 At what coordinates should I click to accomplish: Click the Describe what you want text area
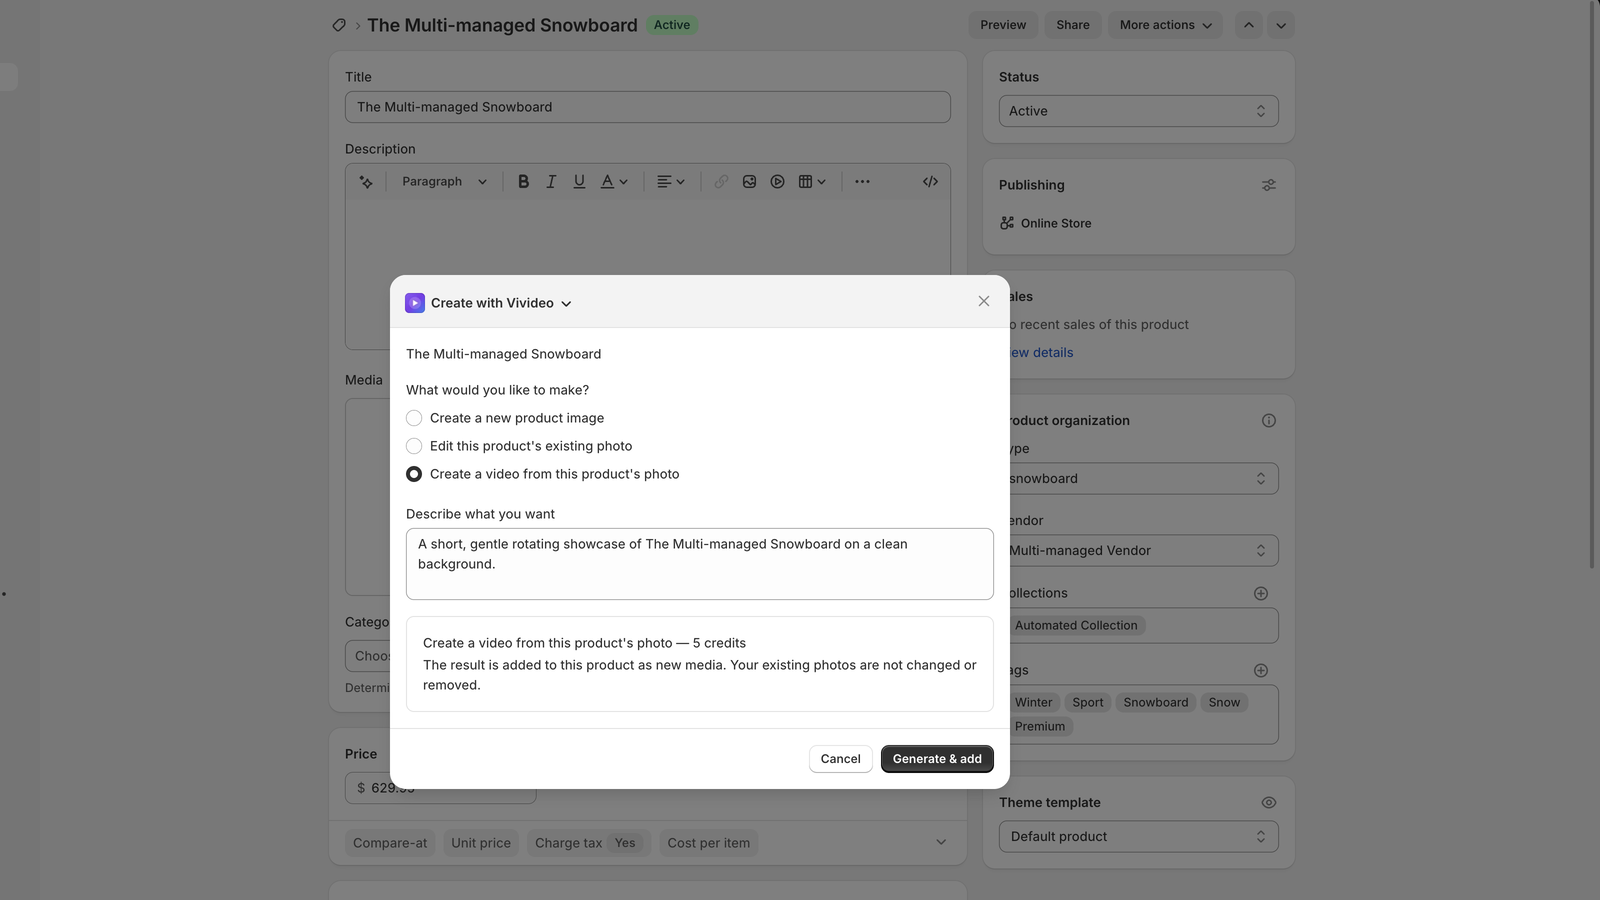(700, 564)
